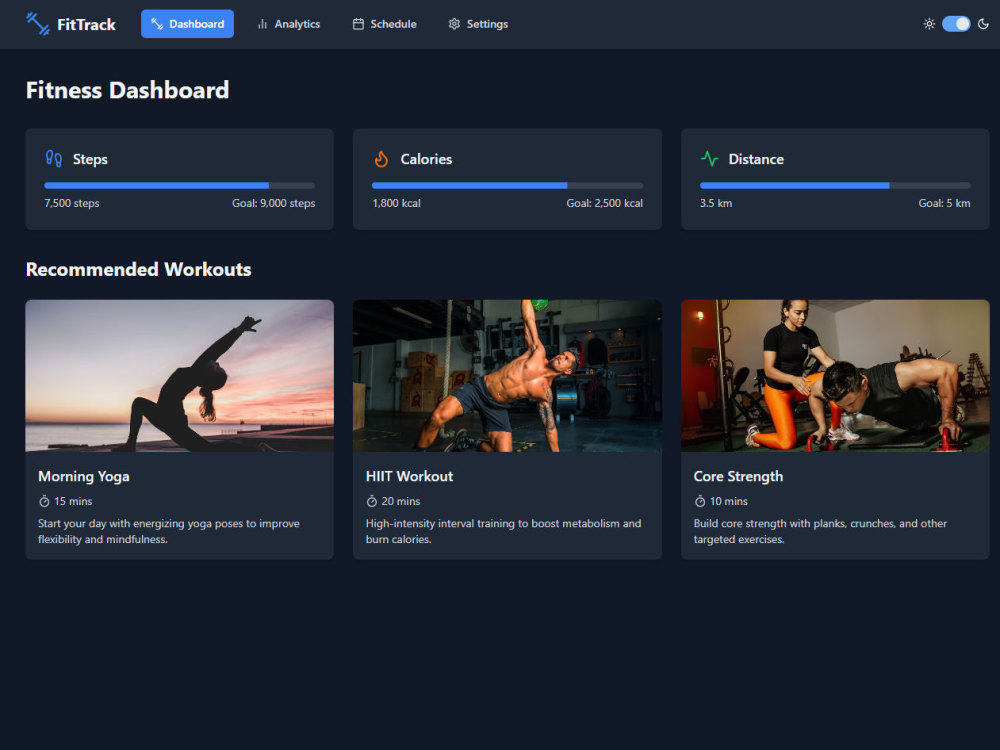
Task: Open the Dashboard tab
Action: [x=188, y=24]
